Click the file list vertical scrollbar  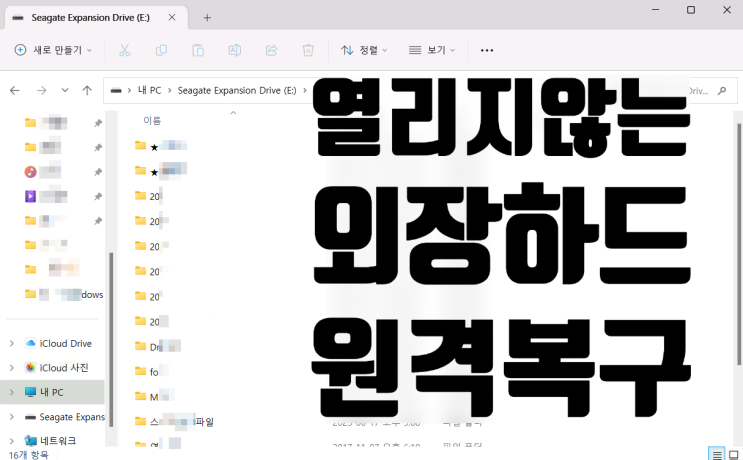[x=739, y=244]
